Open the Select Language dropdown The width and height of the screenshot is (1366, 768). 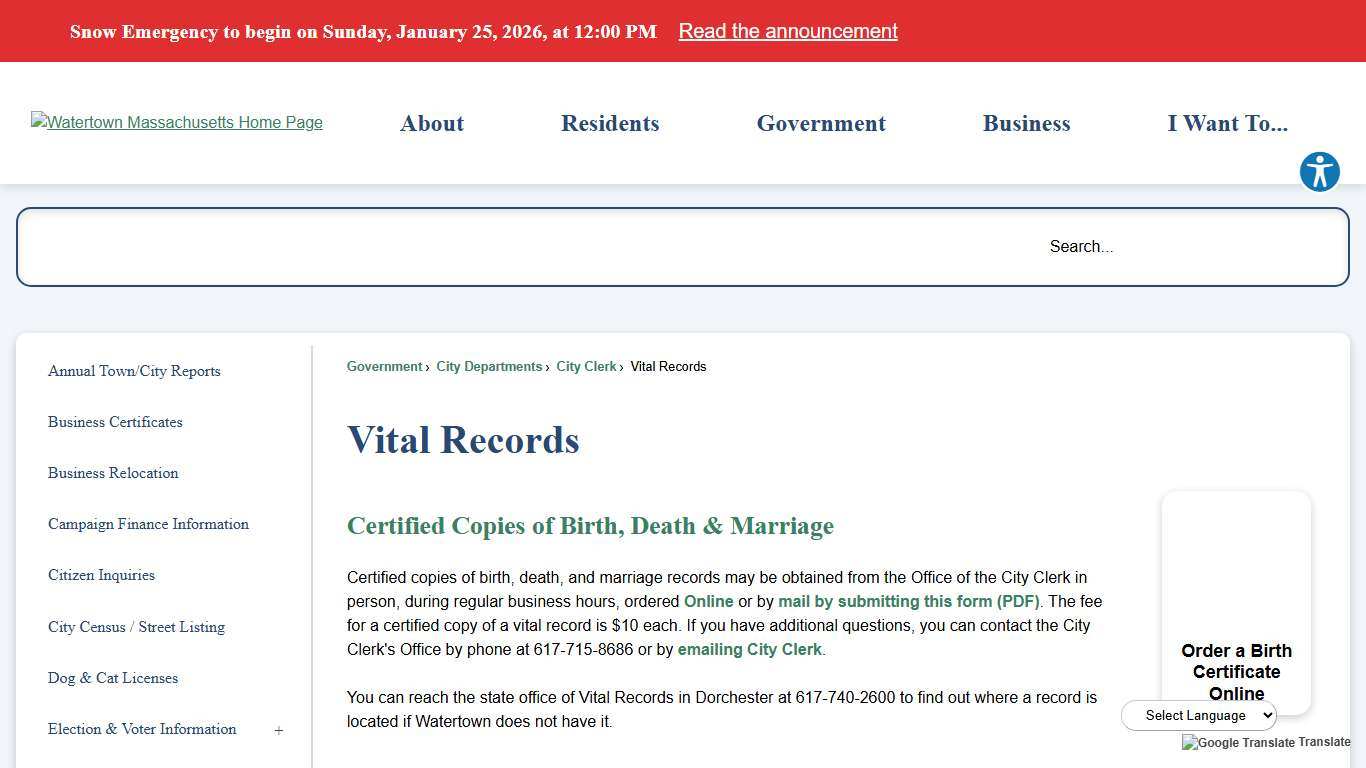1199,715
